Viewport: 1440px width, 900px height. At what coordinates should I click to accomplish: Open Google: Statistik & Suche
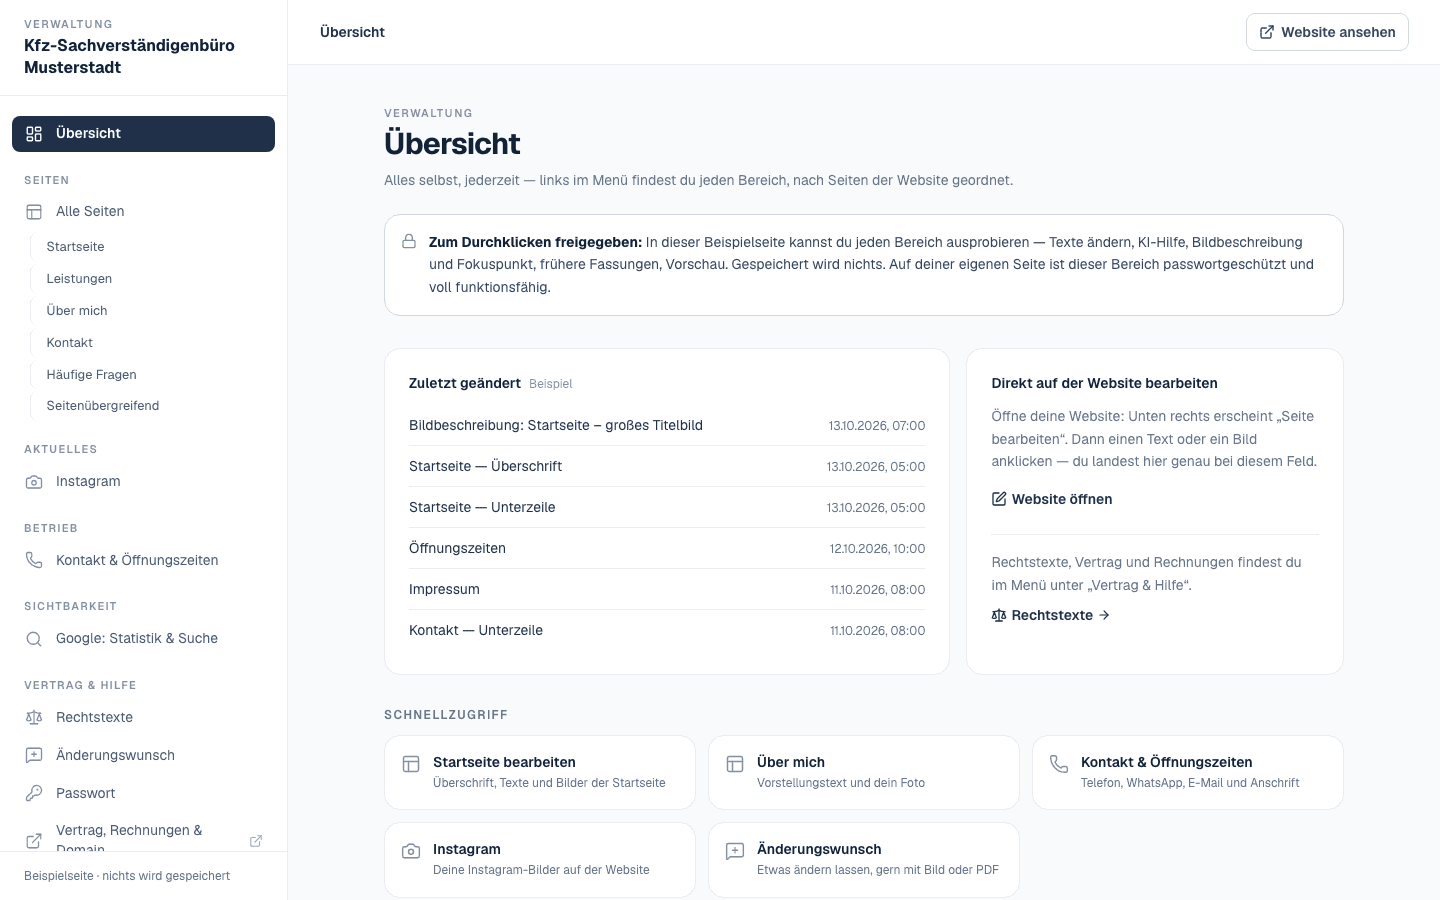click(x=143, y=639)
